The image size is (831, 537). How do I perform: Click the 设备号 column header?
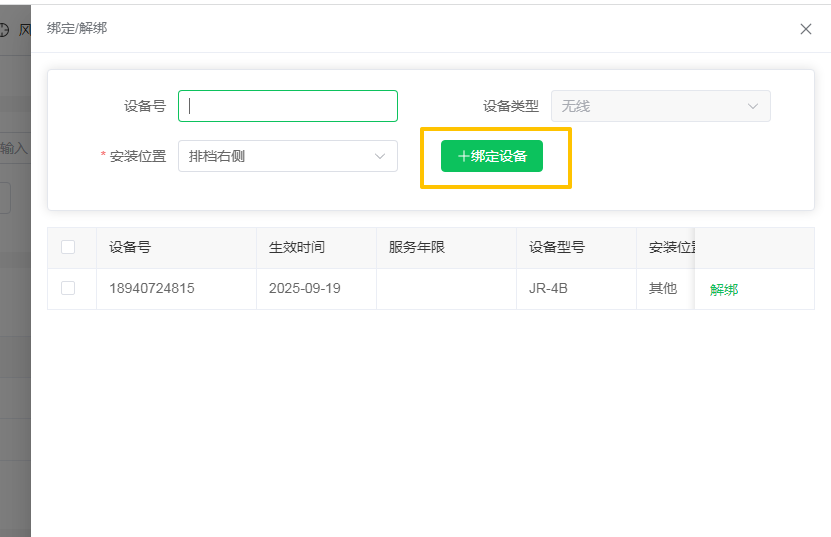pos(130,248)
